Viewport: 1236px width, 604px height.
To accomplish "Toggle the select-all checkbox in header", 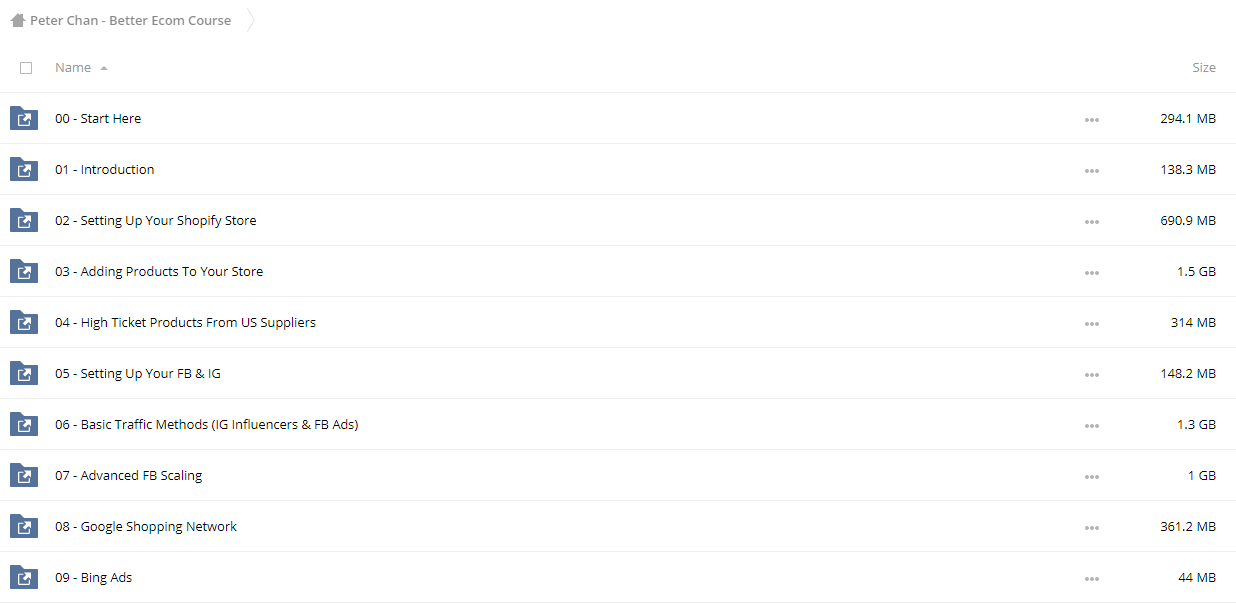I will coord(26,68).
